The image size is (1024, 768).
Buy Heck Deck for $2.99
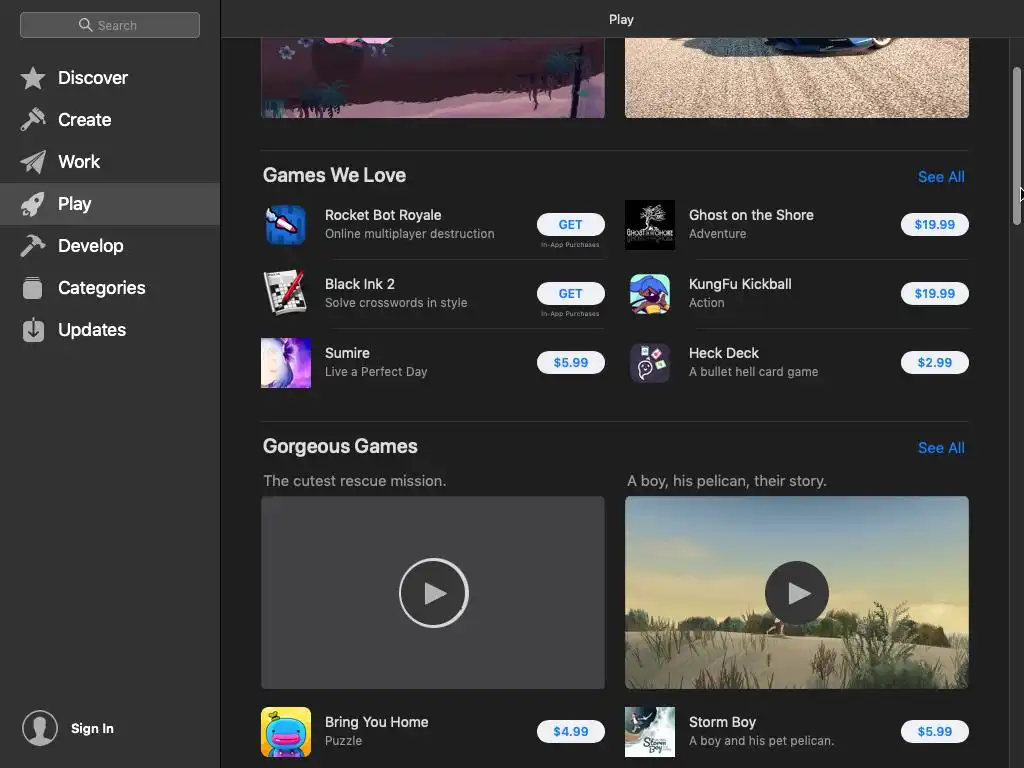(x=934, y=362)
